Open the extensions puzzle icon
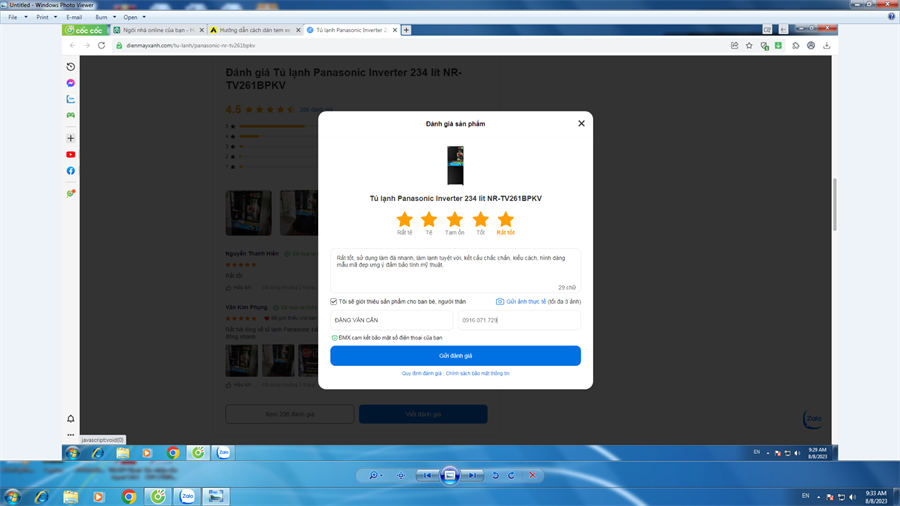 coord(796,45)
